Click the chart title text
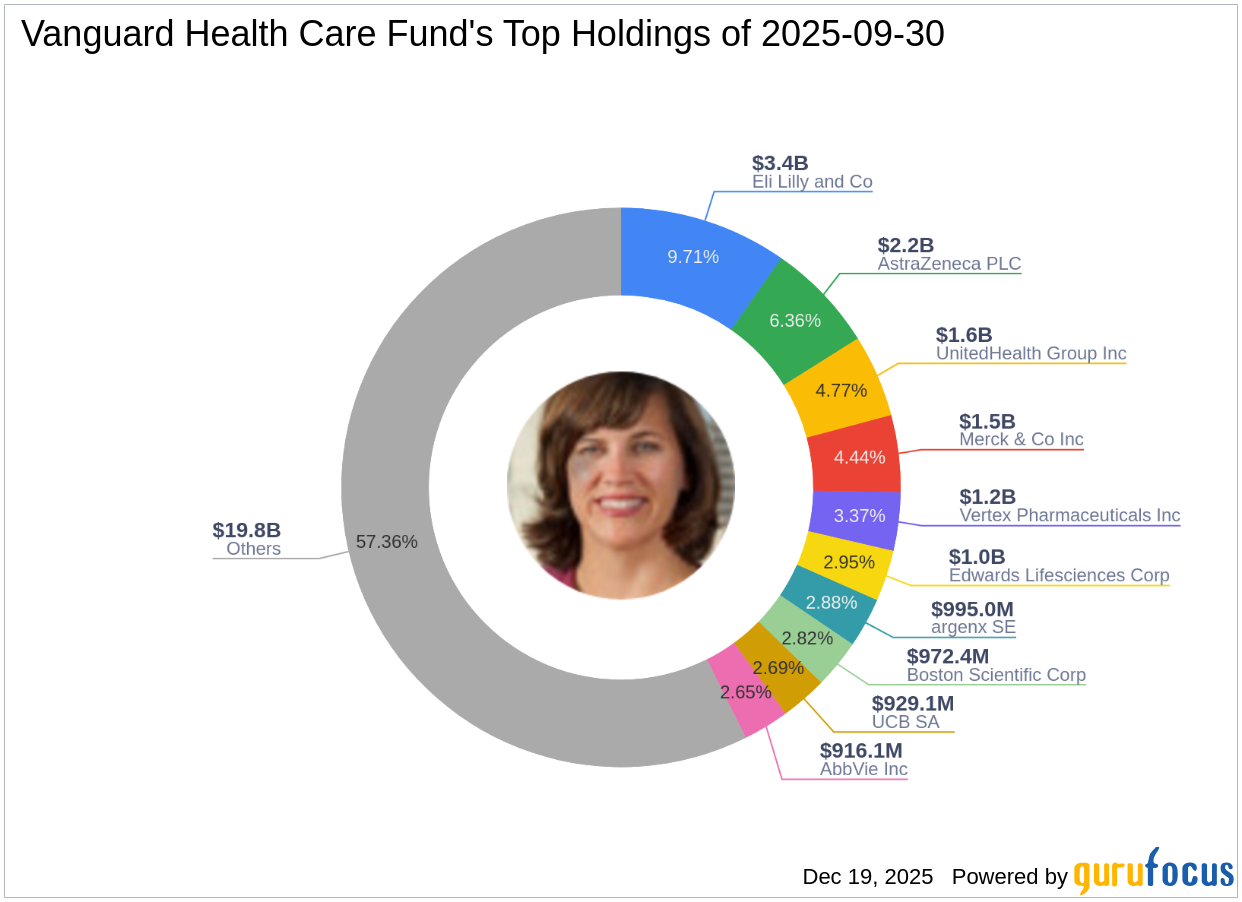This screenshot has height=902, width=1242. (482, 35)
